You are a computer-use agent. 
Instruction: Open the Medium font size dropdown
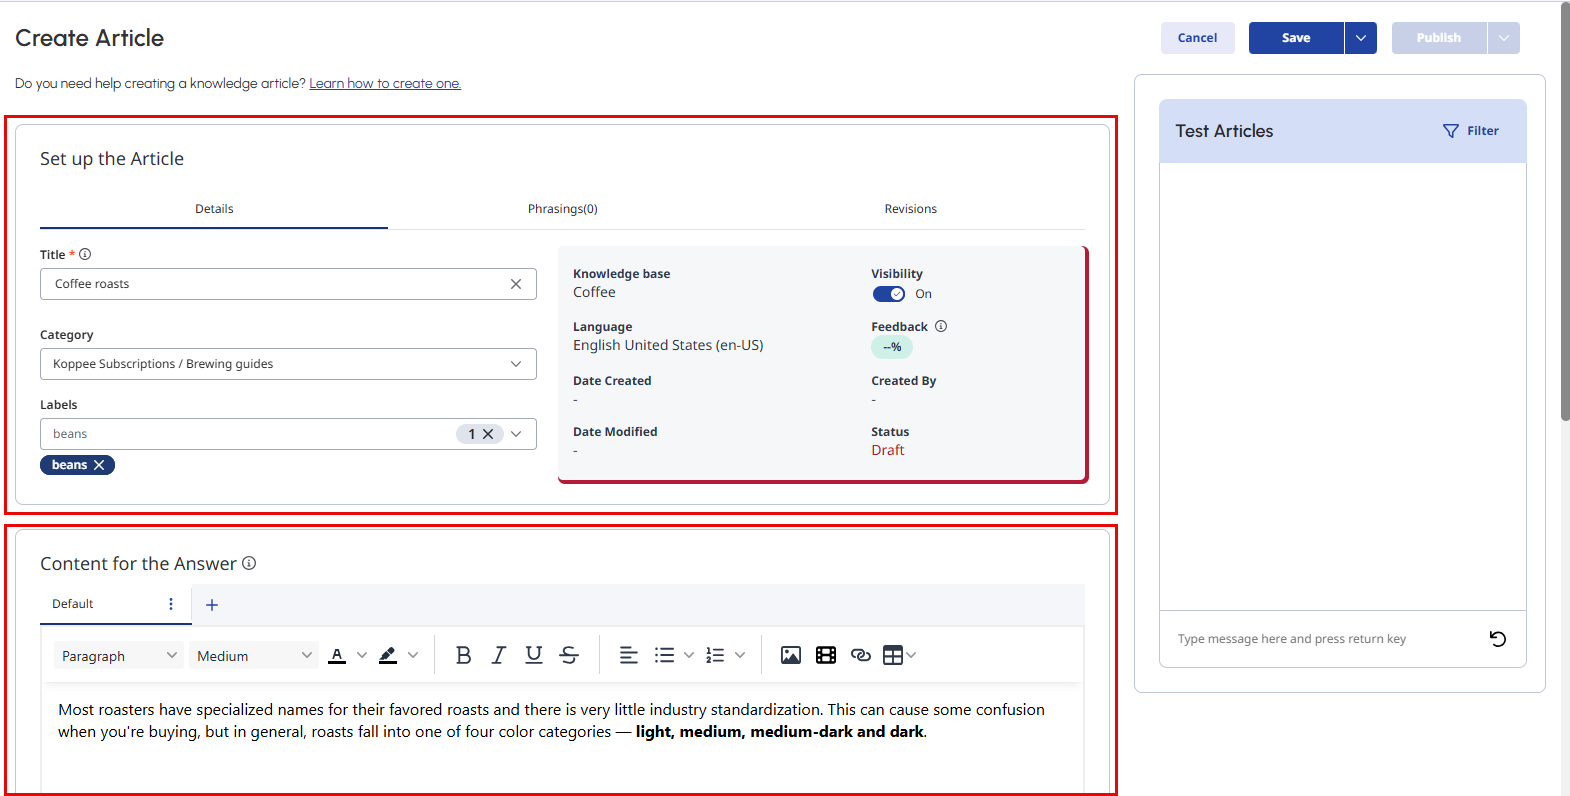point(254,656)
